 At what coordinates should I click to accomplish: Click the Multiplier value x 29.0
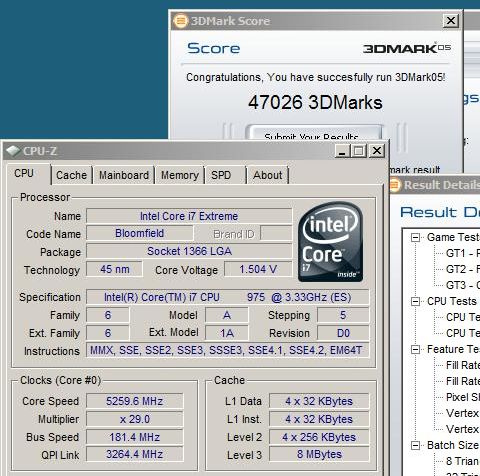(135, 419)
